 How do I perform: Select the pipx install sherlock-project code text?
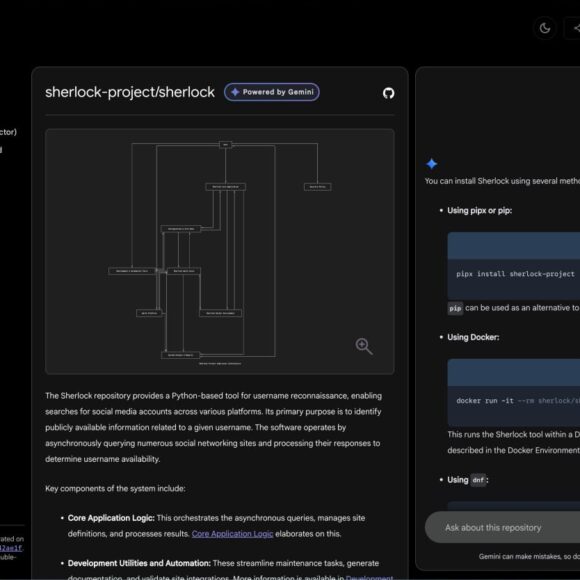point(515,274)
